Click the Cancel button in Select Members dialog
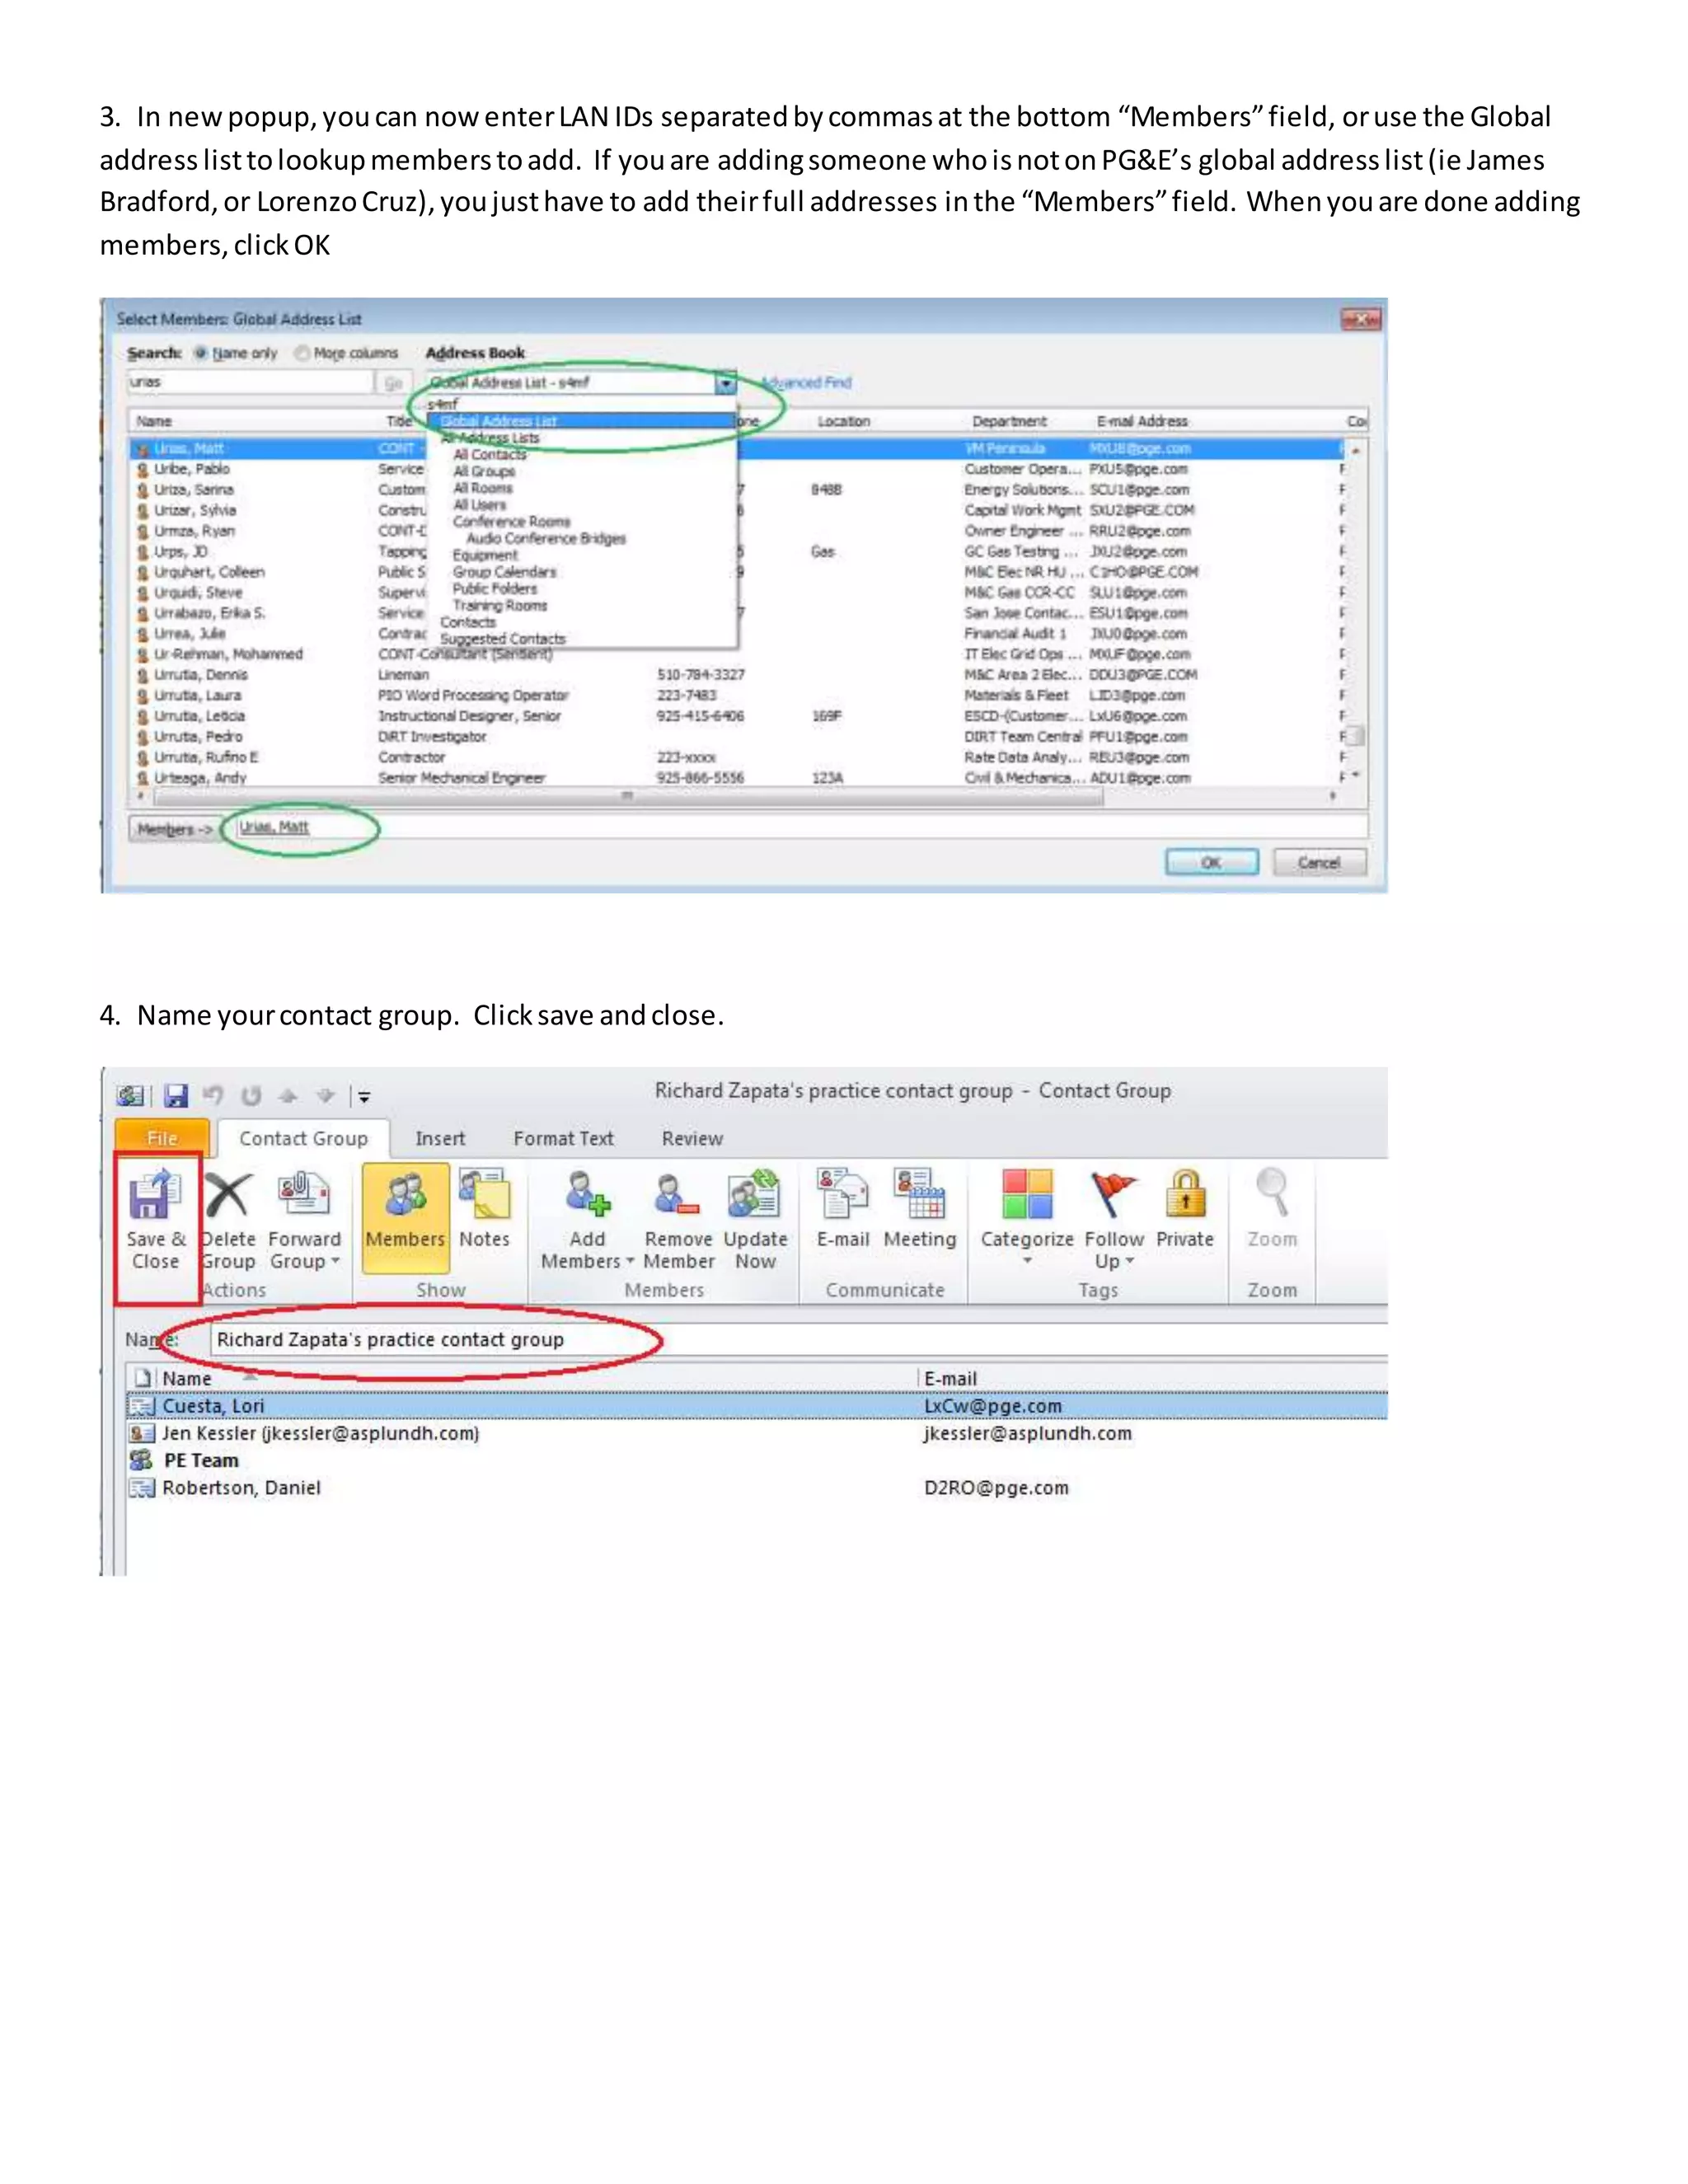The height and width of the screenshot is (2184, 1688). pyautogui.click(x=1319, y=862)
